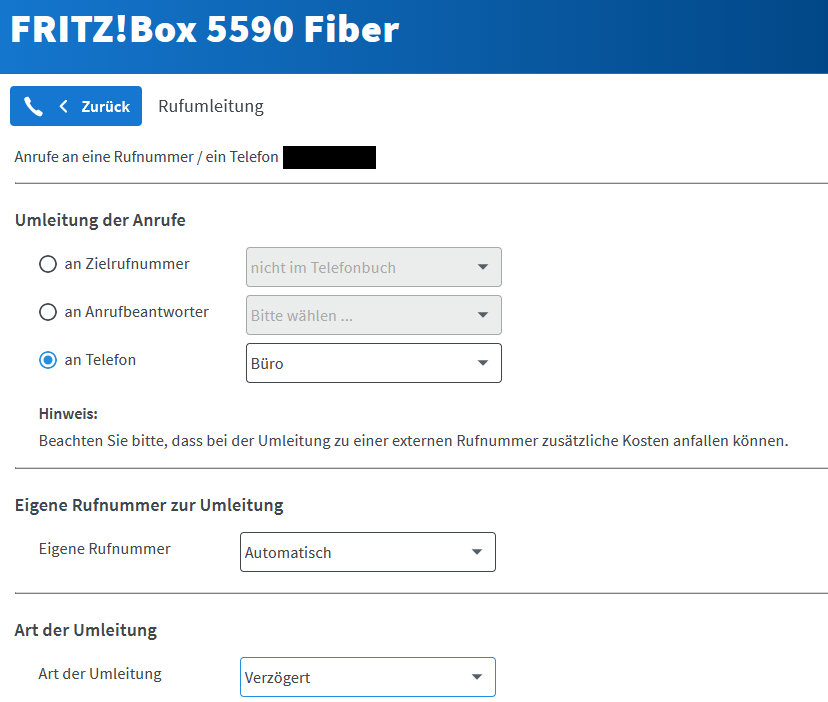Image resolution: width=828 pixels, height=702 pixels.
Task: Click the arrow icon of the Verzögert dropdown
Action: [476, 677]
